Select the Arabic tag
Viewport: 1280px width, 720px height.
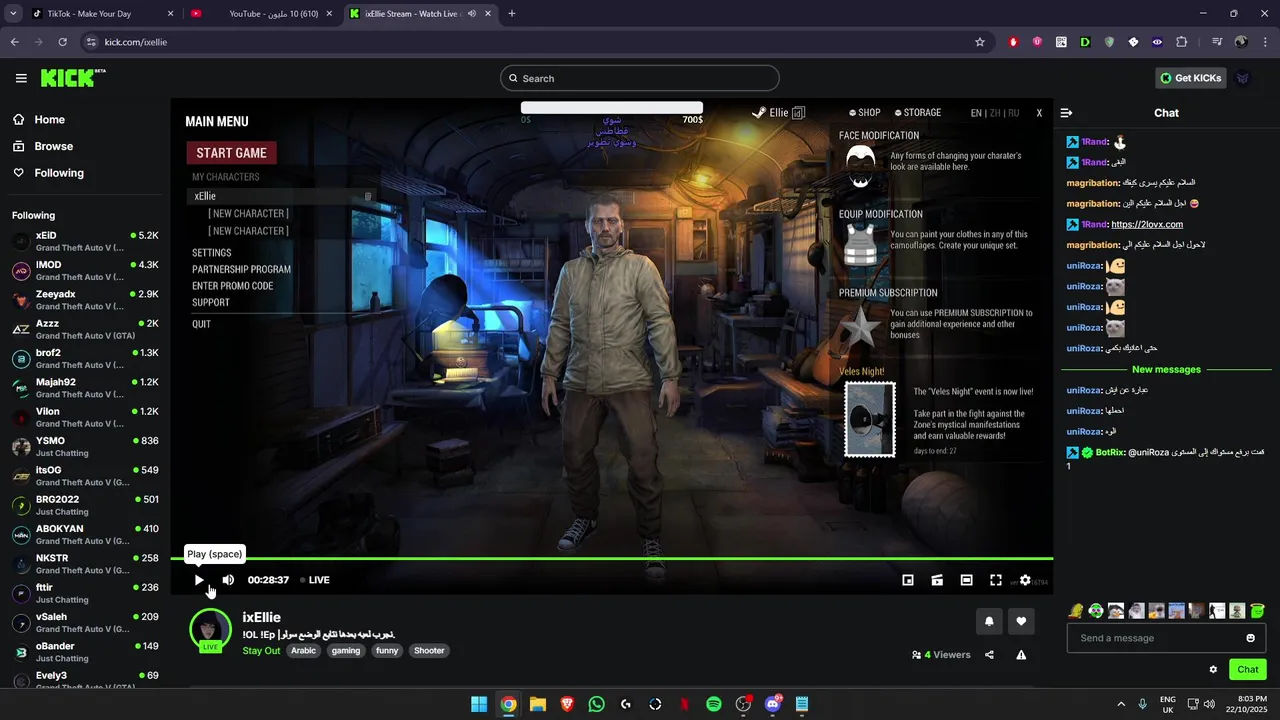tap(303, 651)
